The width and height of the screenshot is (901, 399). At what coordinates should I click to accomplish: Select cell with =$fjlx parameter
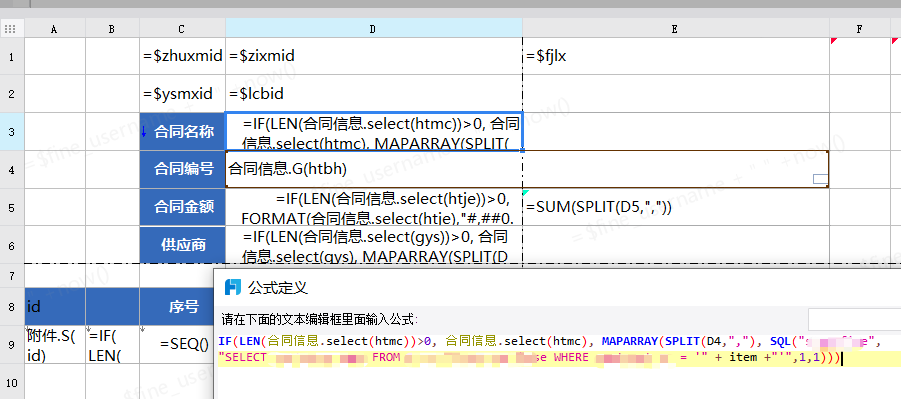[676, 56]
